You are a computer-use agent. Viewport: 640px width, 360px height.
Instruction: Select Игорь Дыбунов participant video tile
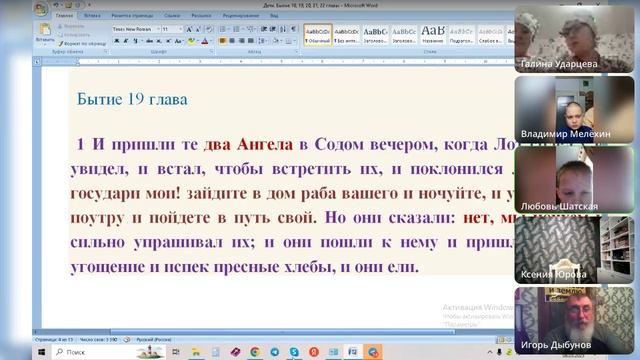click(x=574, y=320)
